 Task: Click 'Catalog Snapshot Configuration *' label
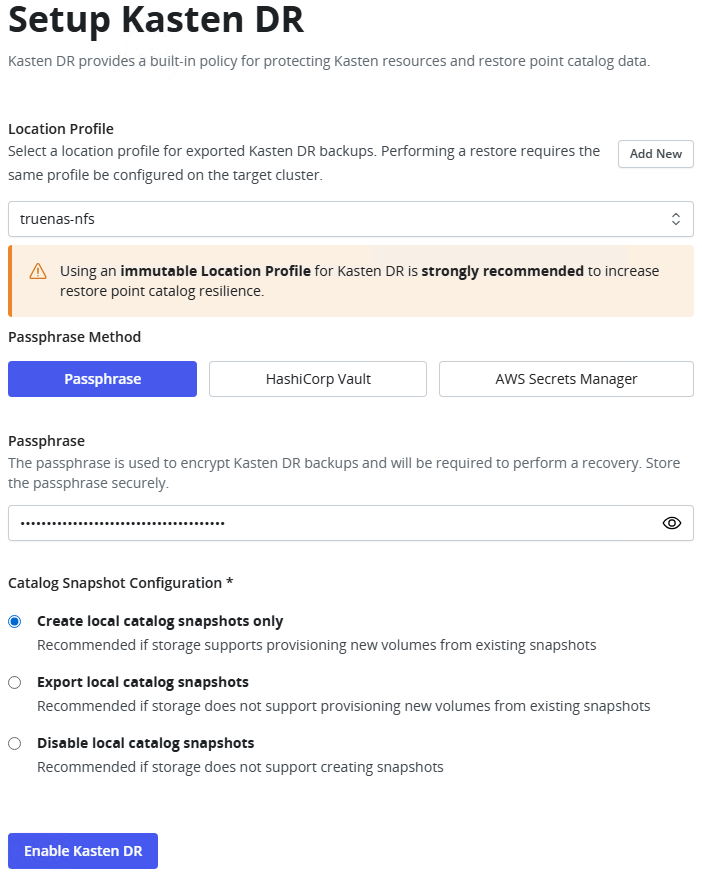coord(121,583)
